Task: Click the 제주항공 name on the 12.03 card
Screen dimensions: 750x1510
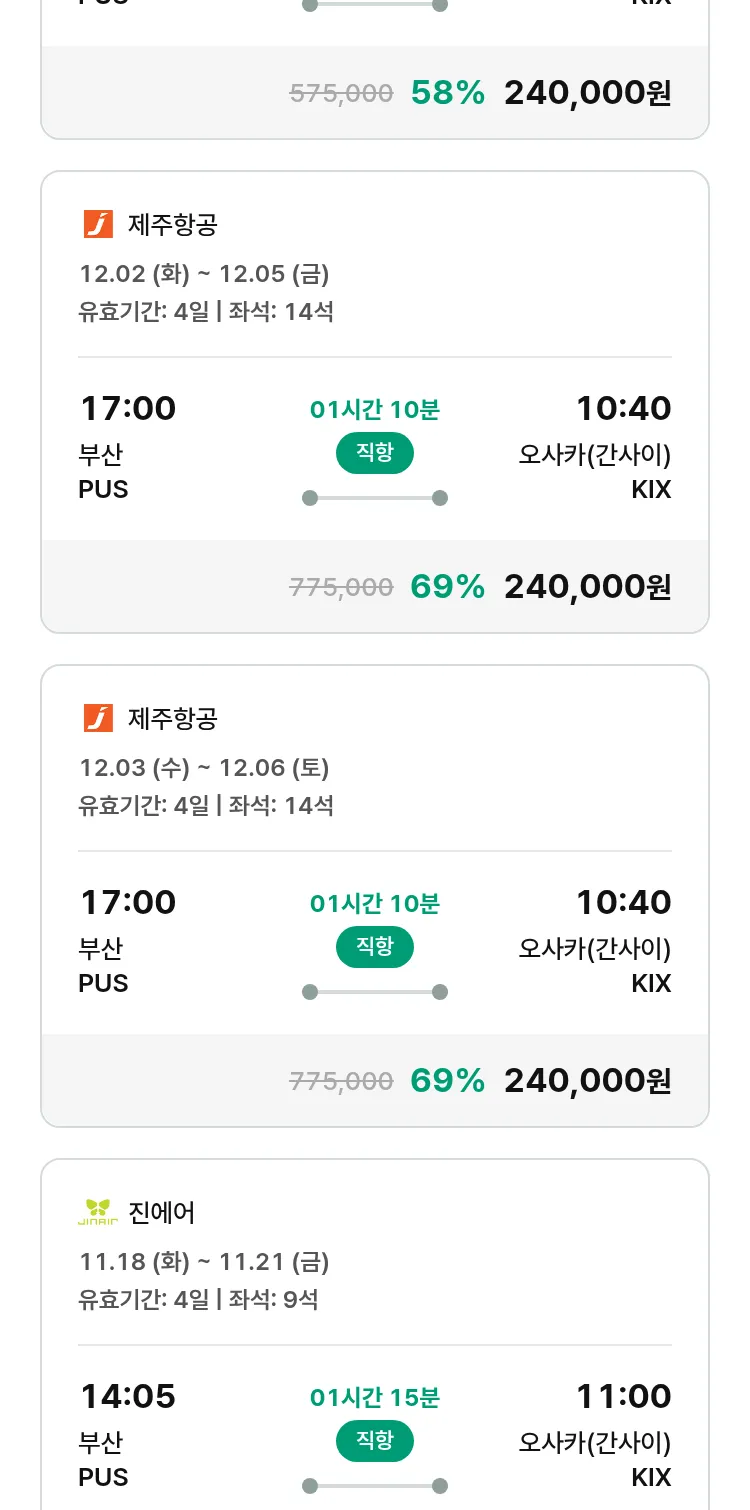Action: 172,718
